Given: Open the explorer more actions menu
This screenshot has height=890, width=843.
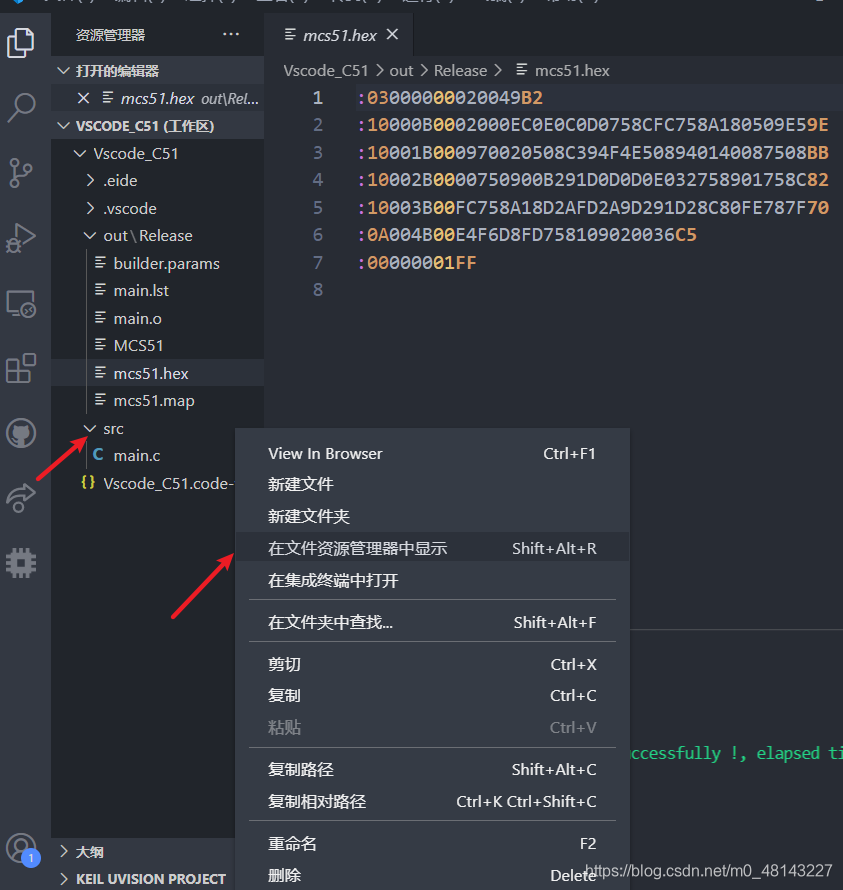Looking at the screenshot, I should point(230,35).
